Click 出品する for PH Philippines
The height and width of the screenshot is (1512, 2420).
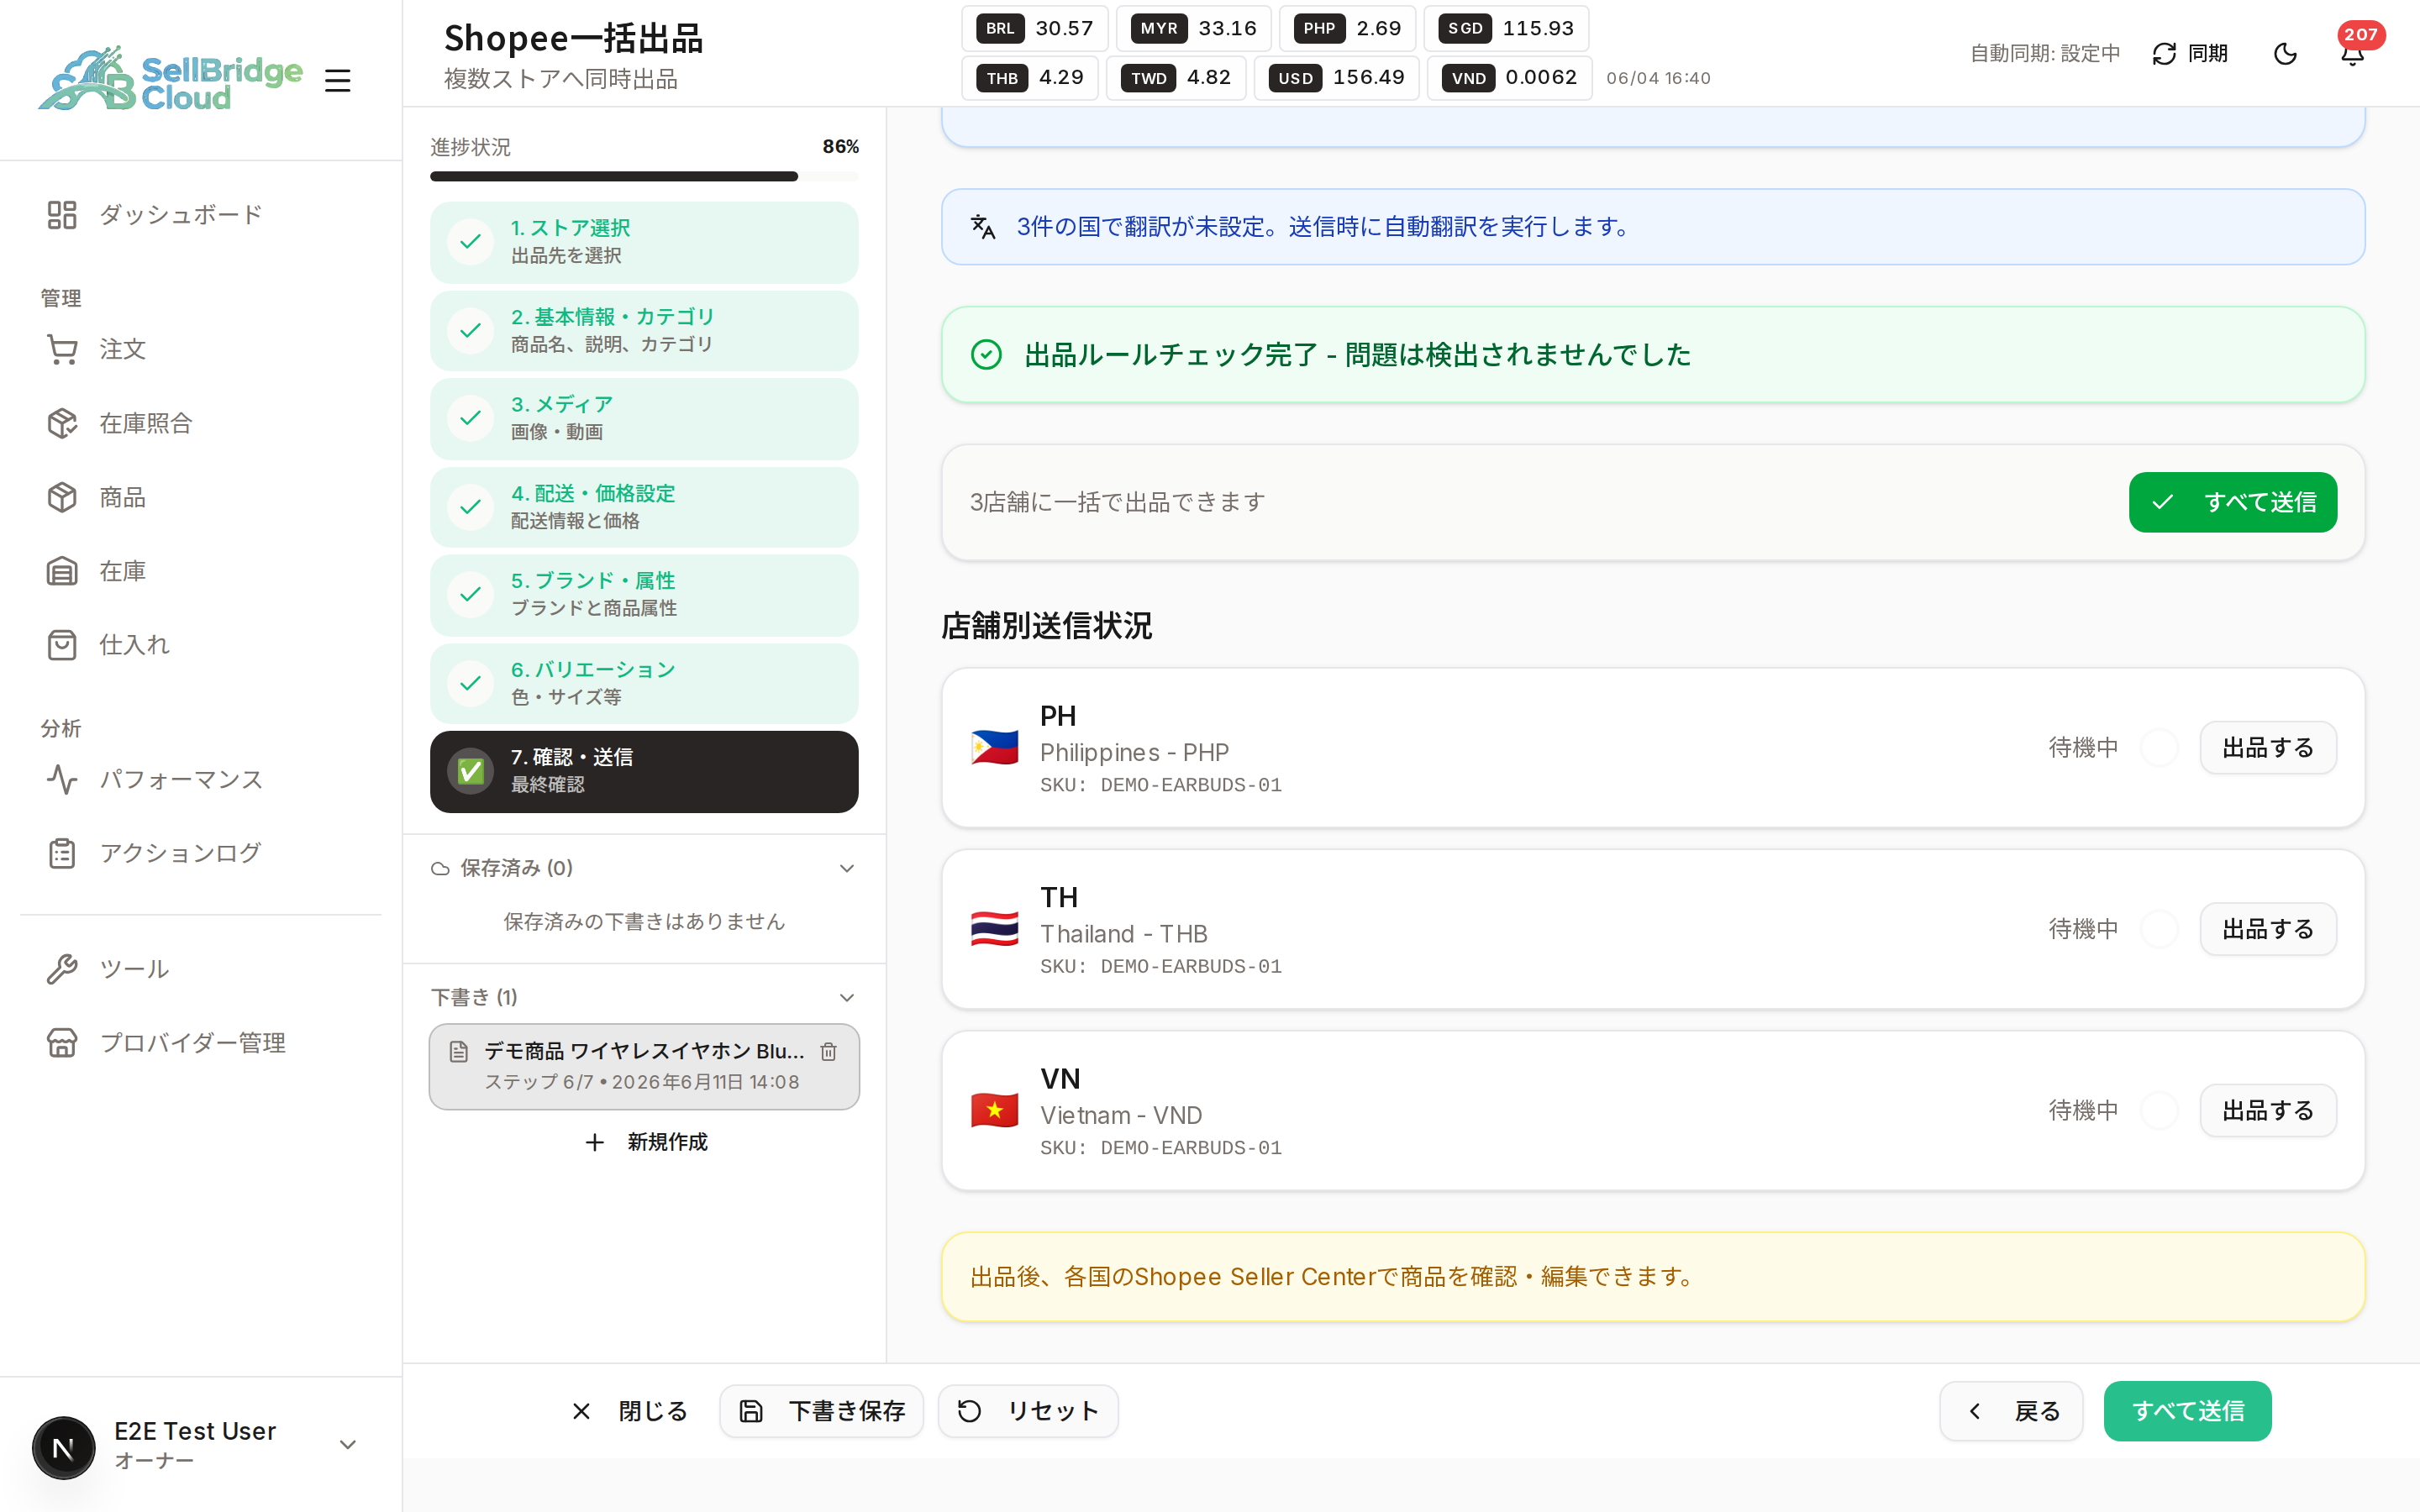pyautogui.click(x=2267, y=747)
